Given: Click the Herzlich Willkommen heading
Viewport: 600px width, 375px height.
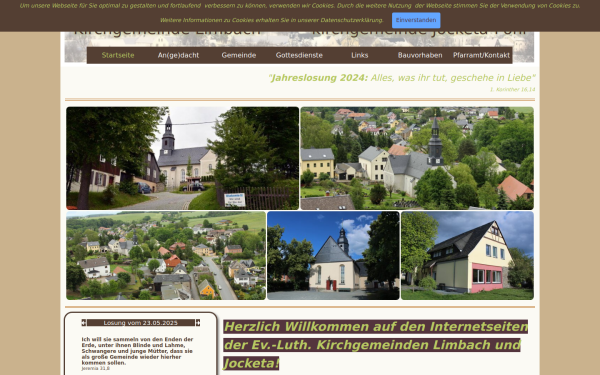Looking at the screenshot, I should [x=375, y=345].
